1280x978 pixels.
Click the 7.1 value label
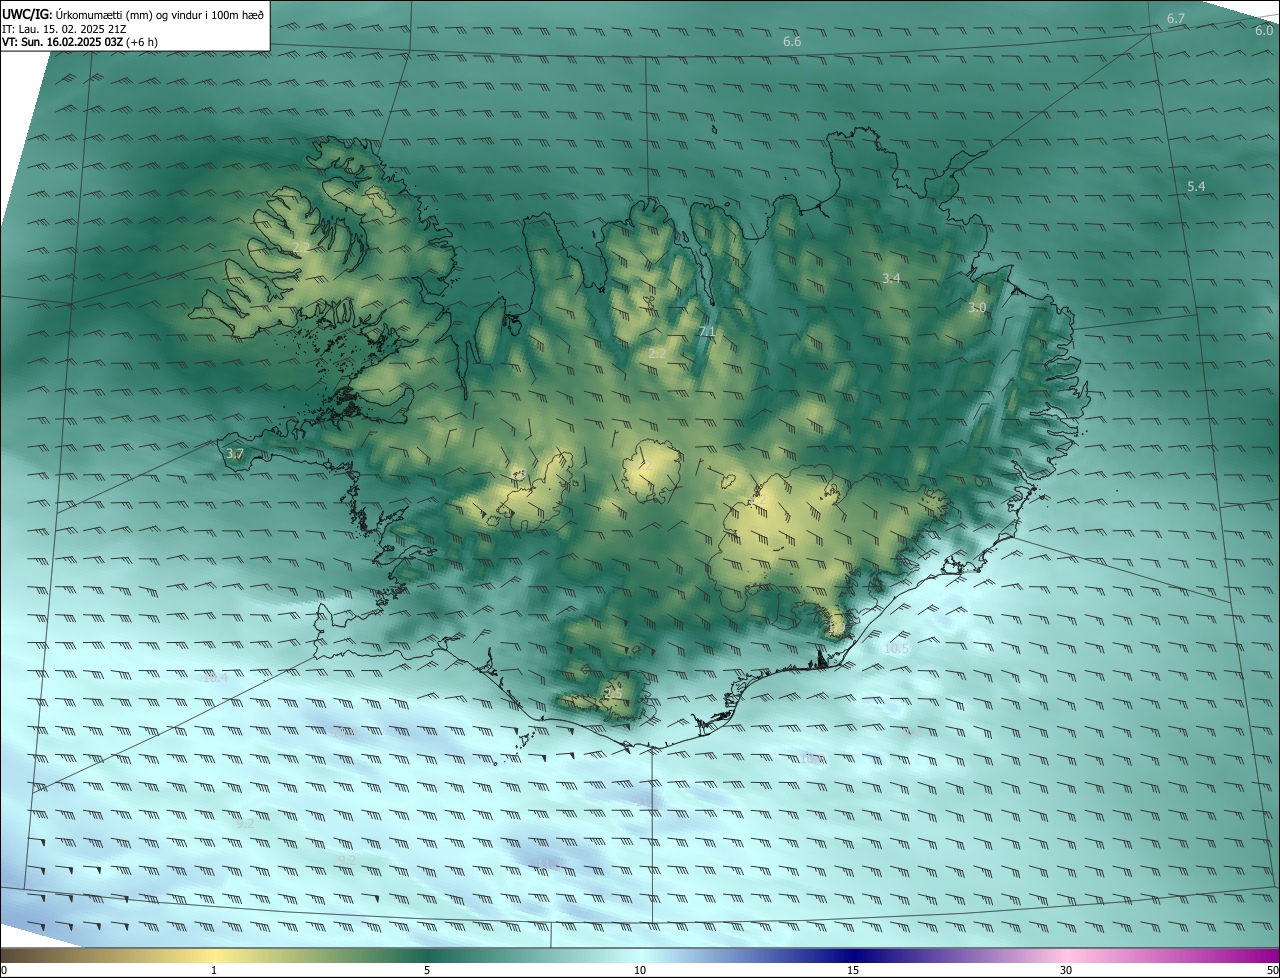[x=707, y=331]
